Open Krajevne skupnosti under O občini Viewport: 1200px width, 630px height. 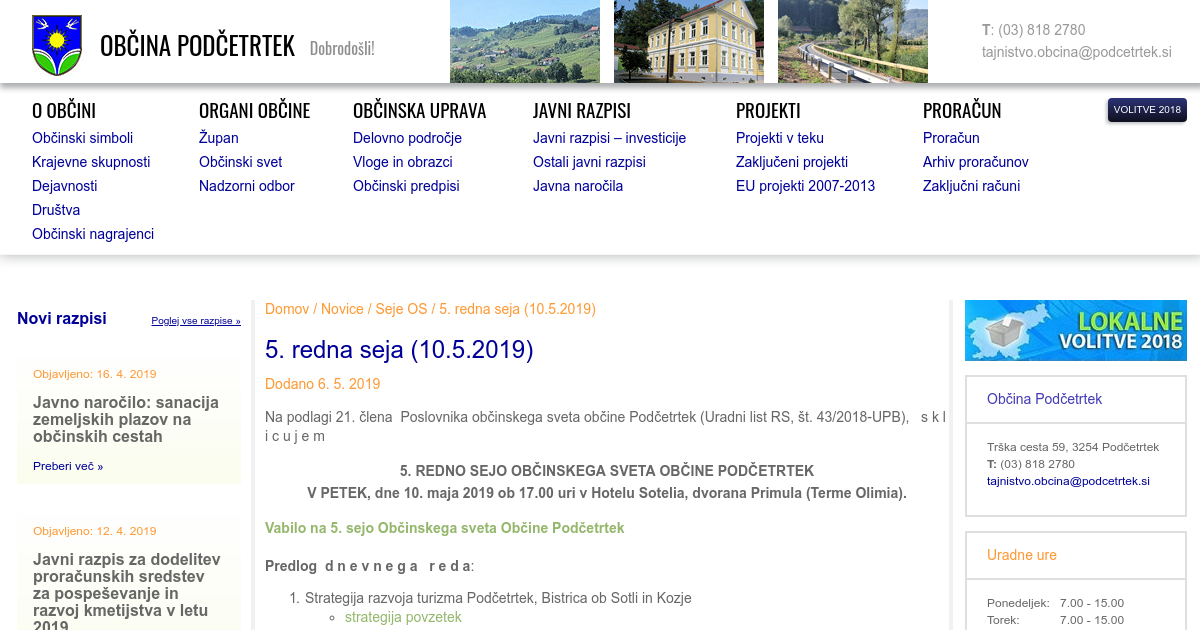[x=91, y=162]
